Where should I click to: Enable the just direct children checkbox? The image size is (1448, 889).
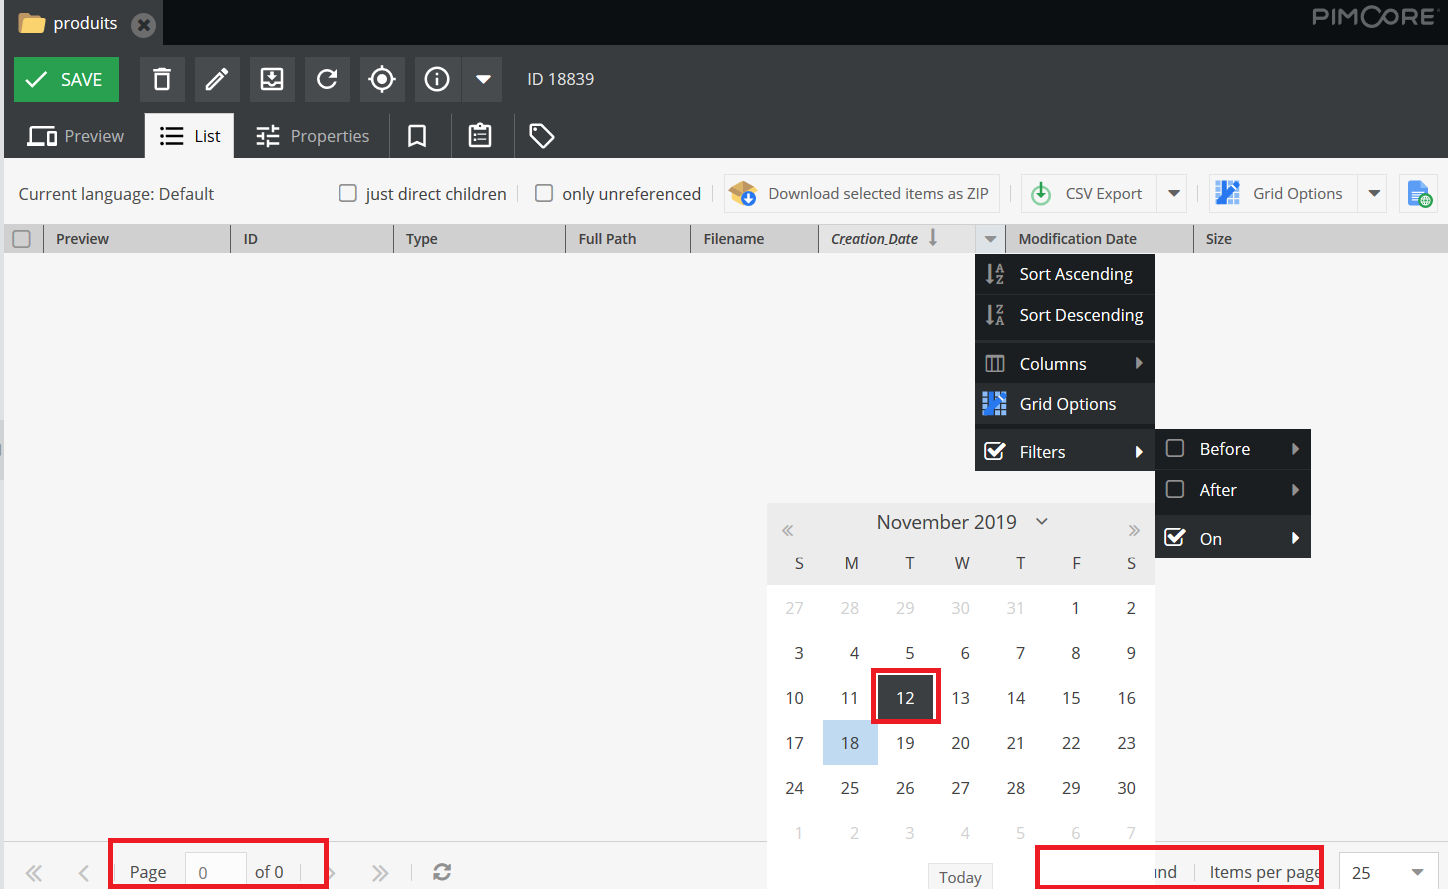[347, 193]
